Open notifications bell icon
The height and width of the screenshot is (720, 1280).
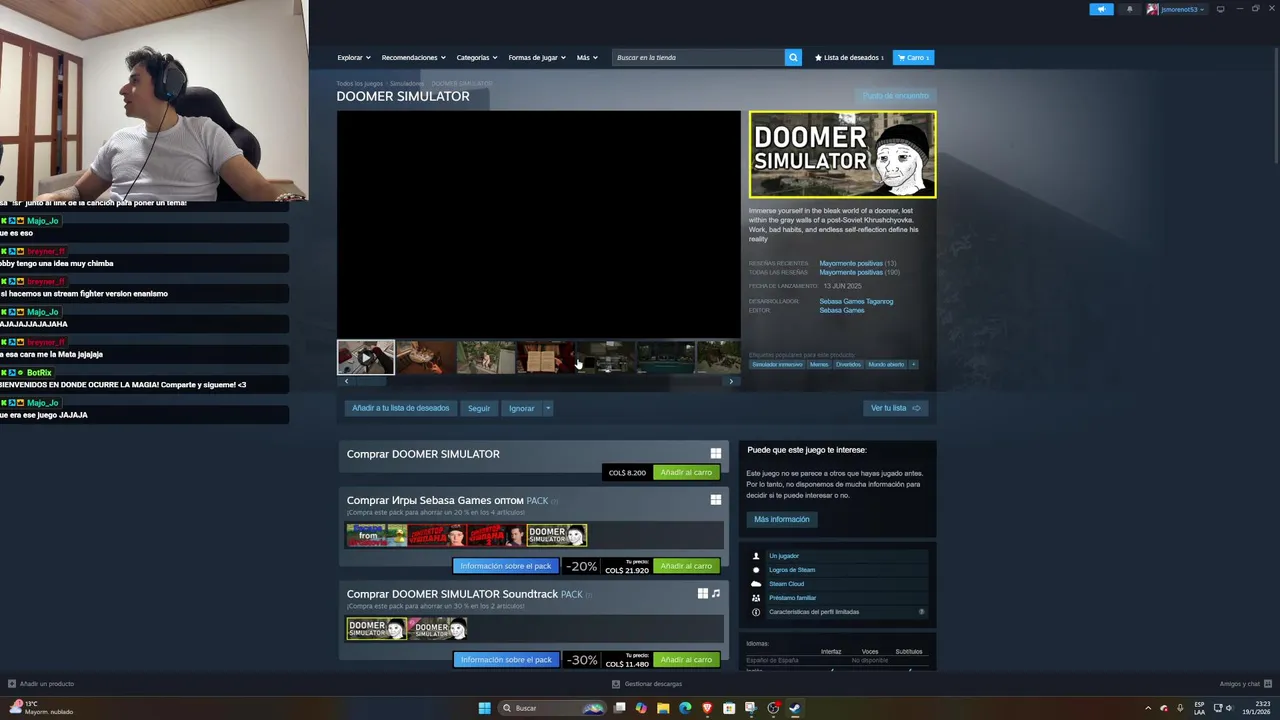tap(1130, 9)
